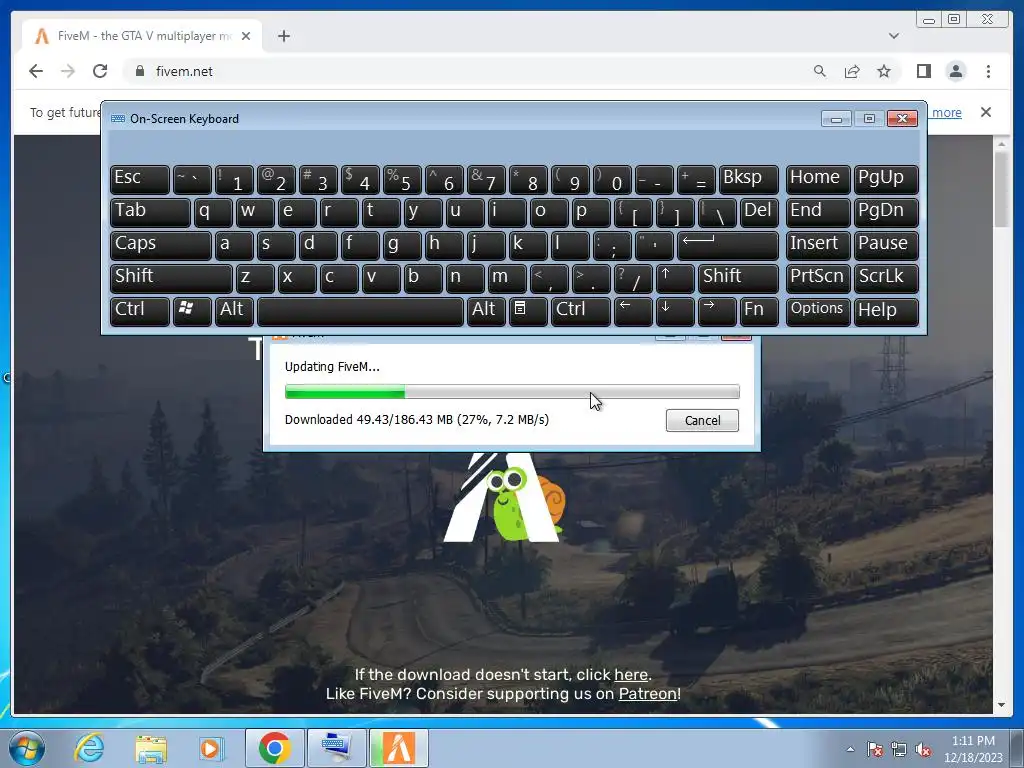
Task: Switch to FiveM taskbar item
Action: [399, 748]
